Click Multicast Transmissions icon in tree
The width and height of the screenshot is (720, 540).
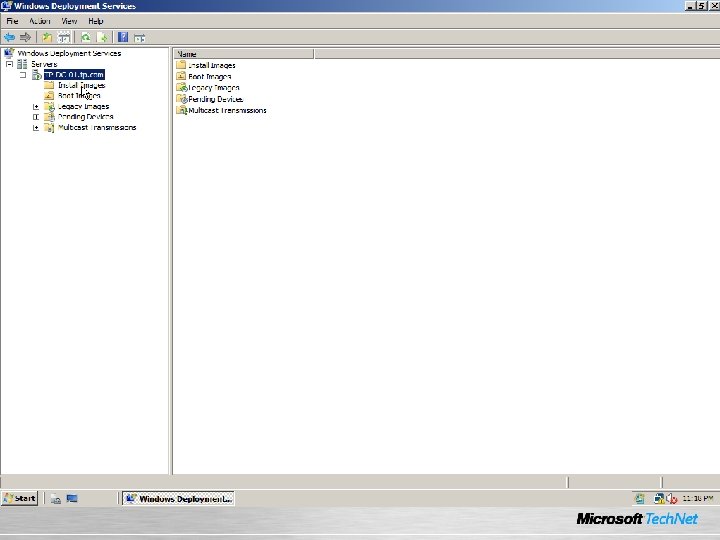click(x=49, y=128)
